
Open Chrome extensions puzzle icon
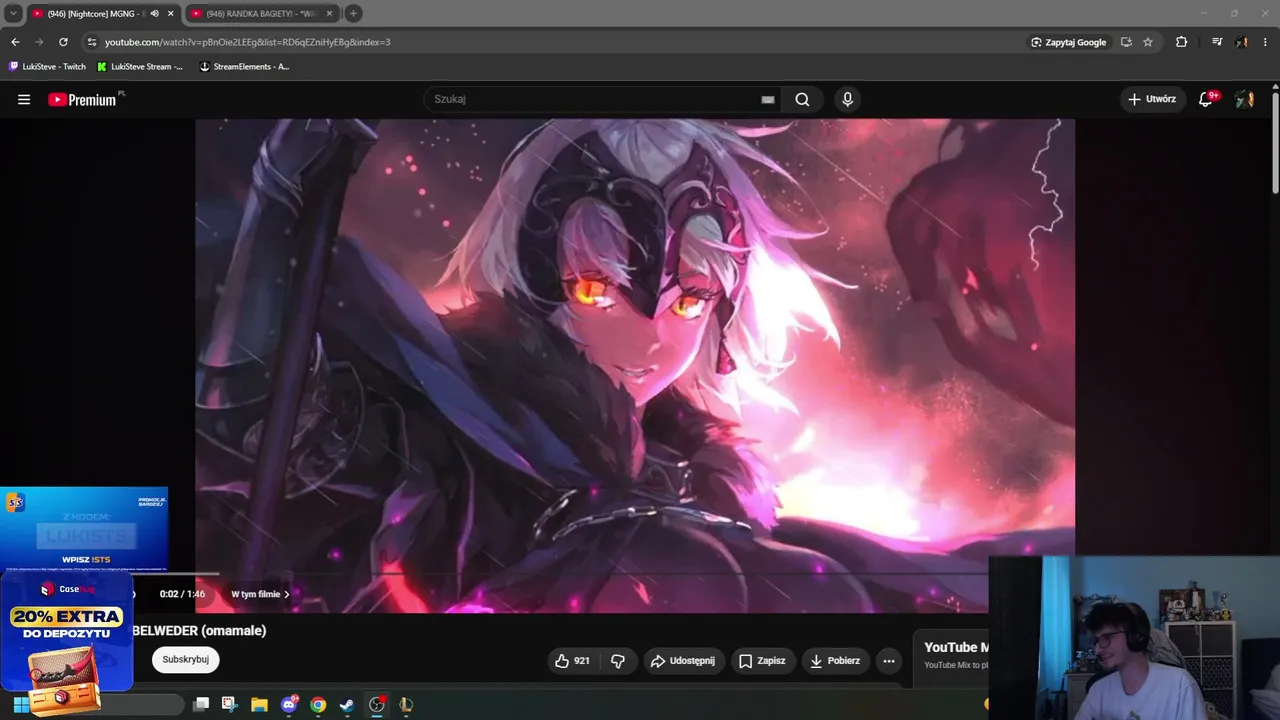pos(1181,42)
